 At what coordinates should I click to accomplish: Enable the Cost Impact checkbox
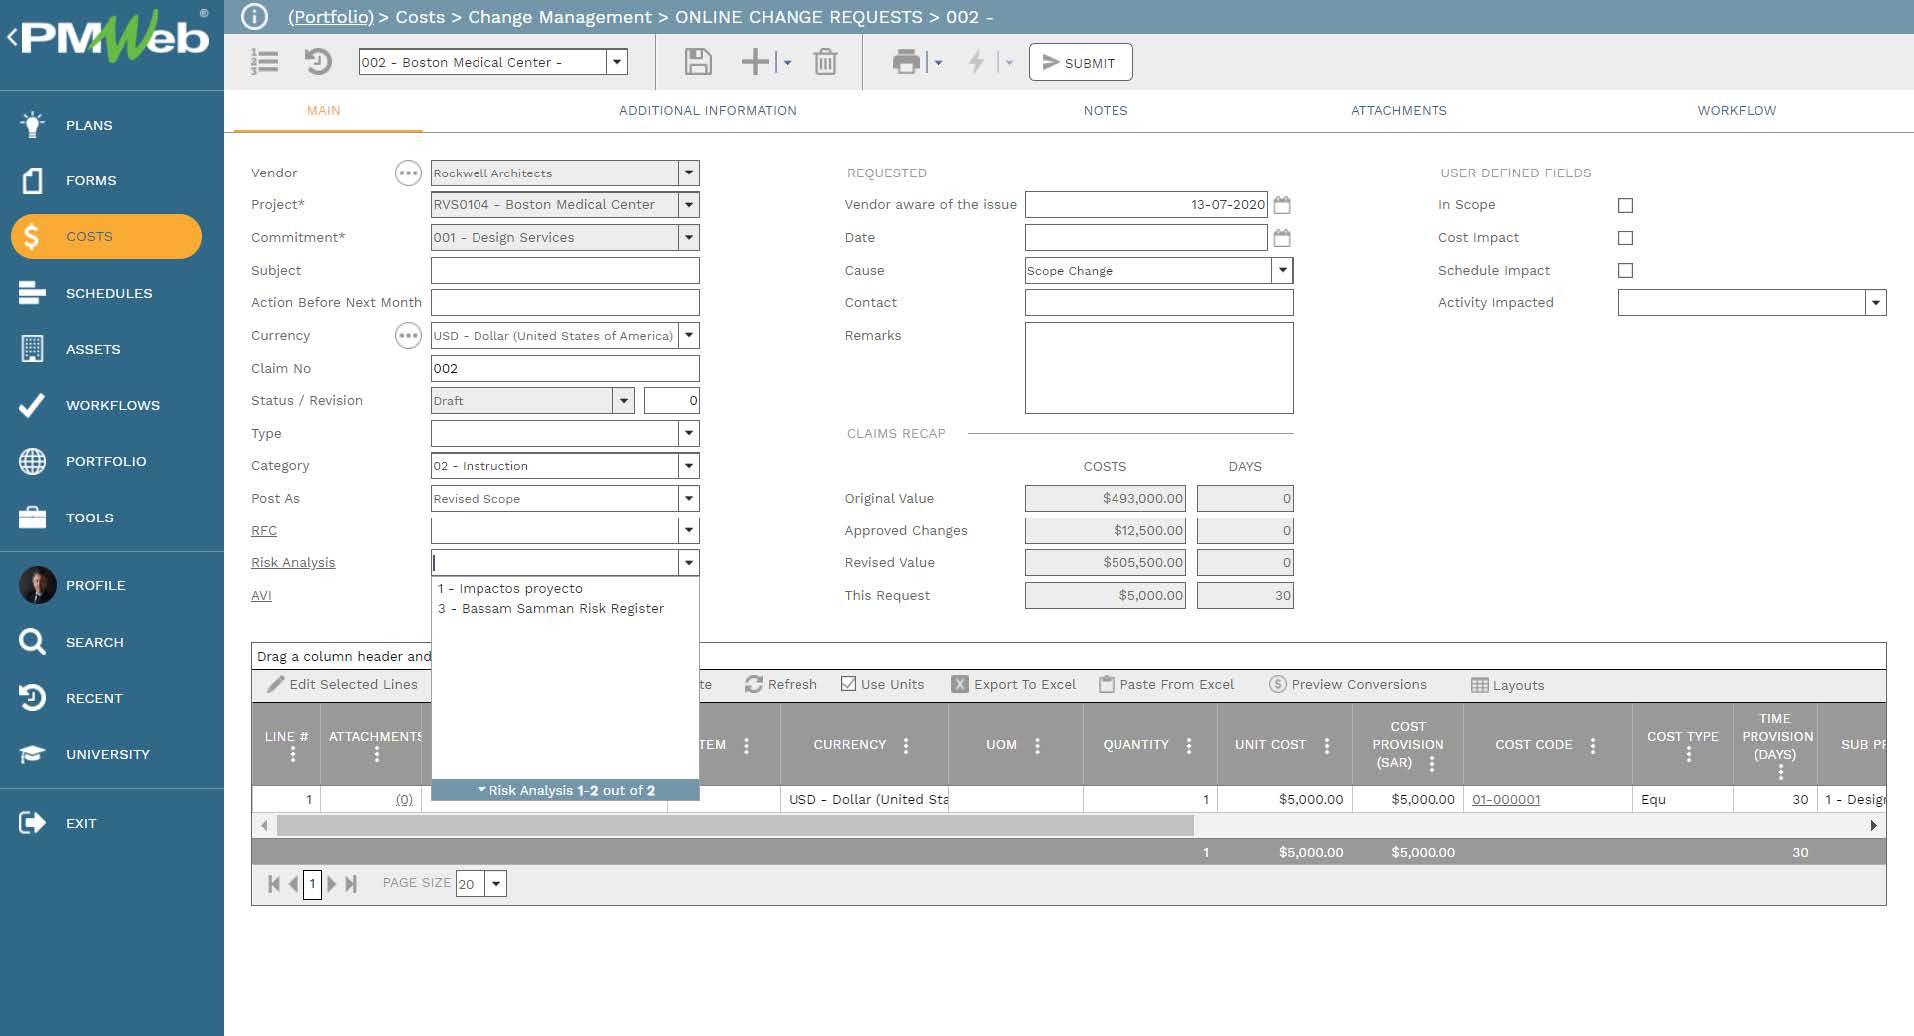tap(1625, 238)
